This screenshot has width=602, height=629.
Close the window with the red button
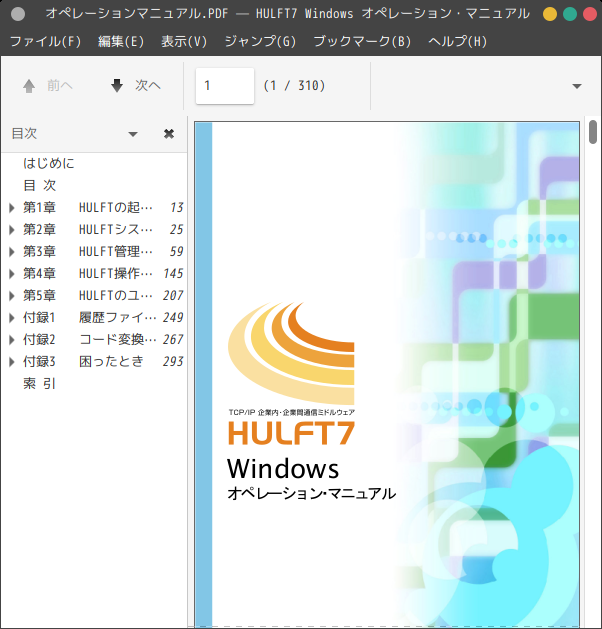tap(589, 14)
